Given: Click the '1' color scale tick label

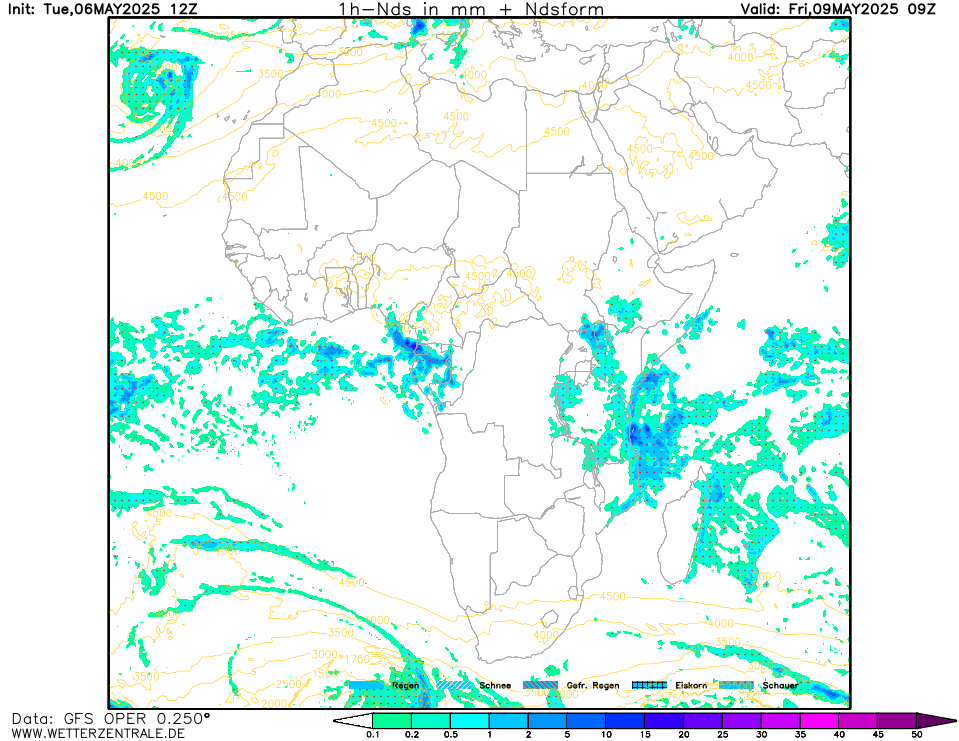Looking at the screenshot, I should coord(489,734).
